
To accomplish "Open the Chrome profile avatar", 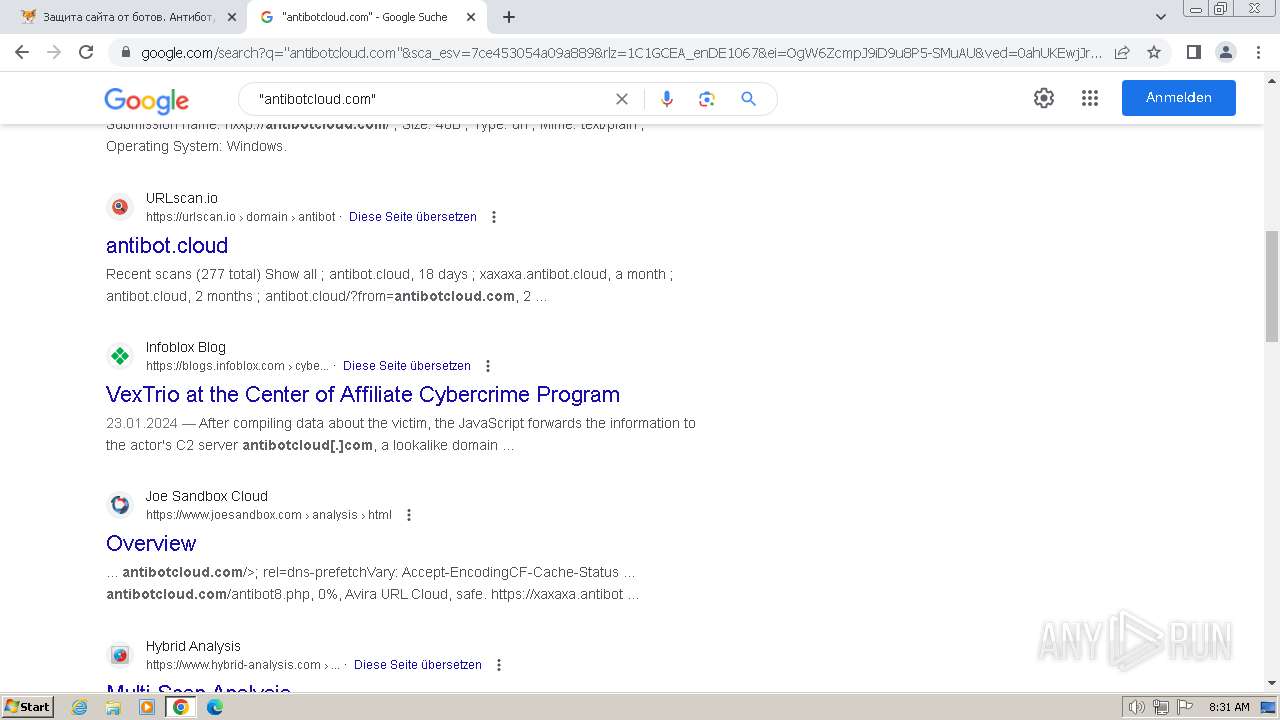I will (1225, 52).
